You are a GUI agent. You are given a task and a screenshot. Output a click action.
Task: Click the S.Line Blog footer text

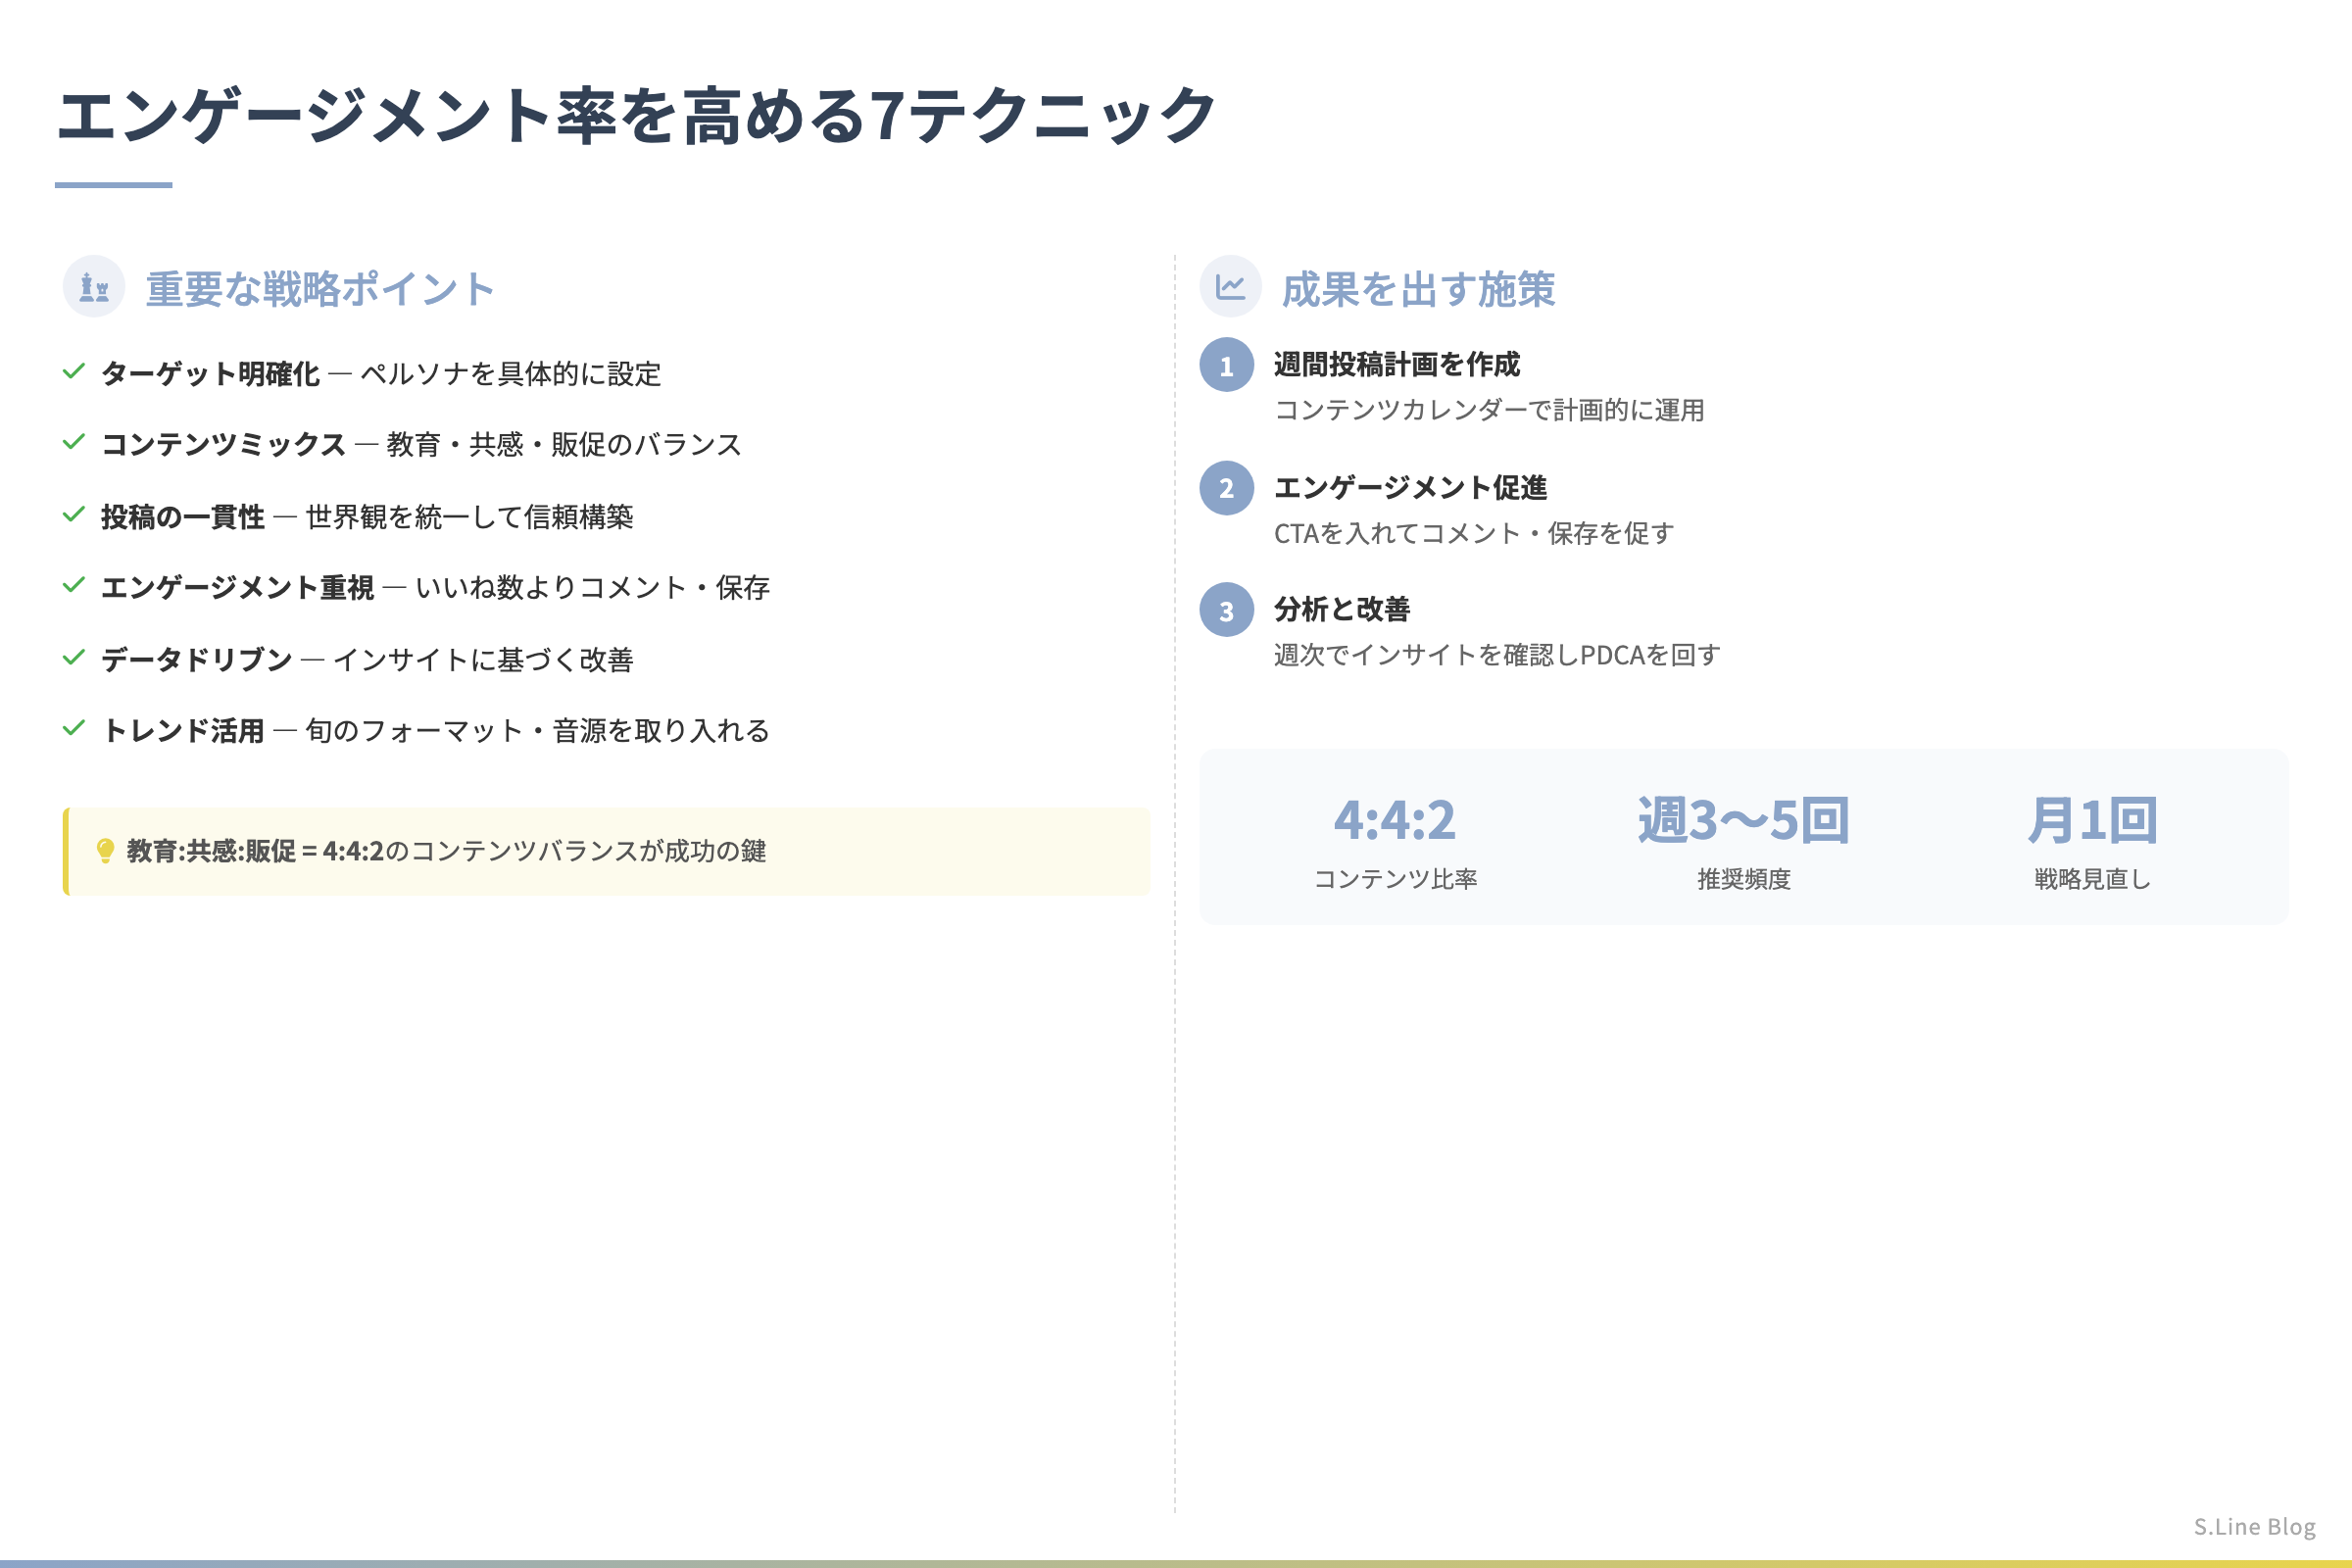click(x=2255, y=1527)
